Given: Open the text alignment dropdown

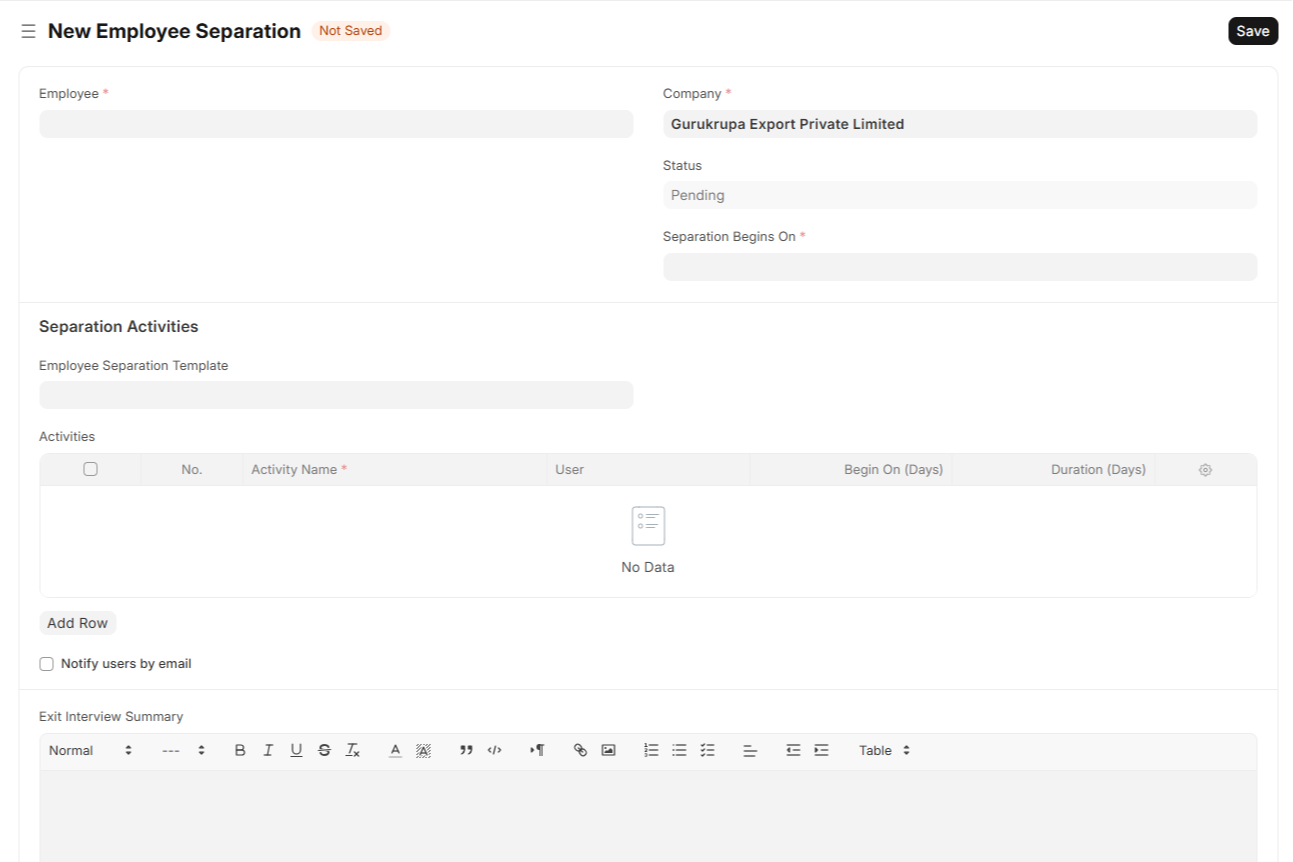Looking at the screenshot, I should [x=750, y=750].
